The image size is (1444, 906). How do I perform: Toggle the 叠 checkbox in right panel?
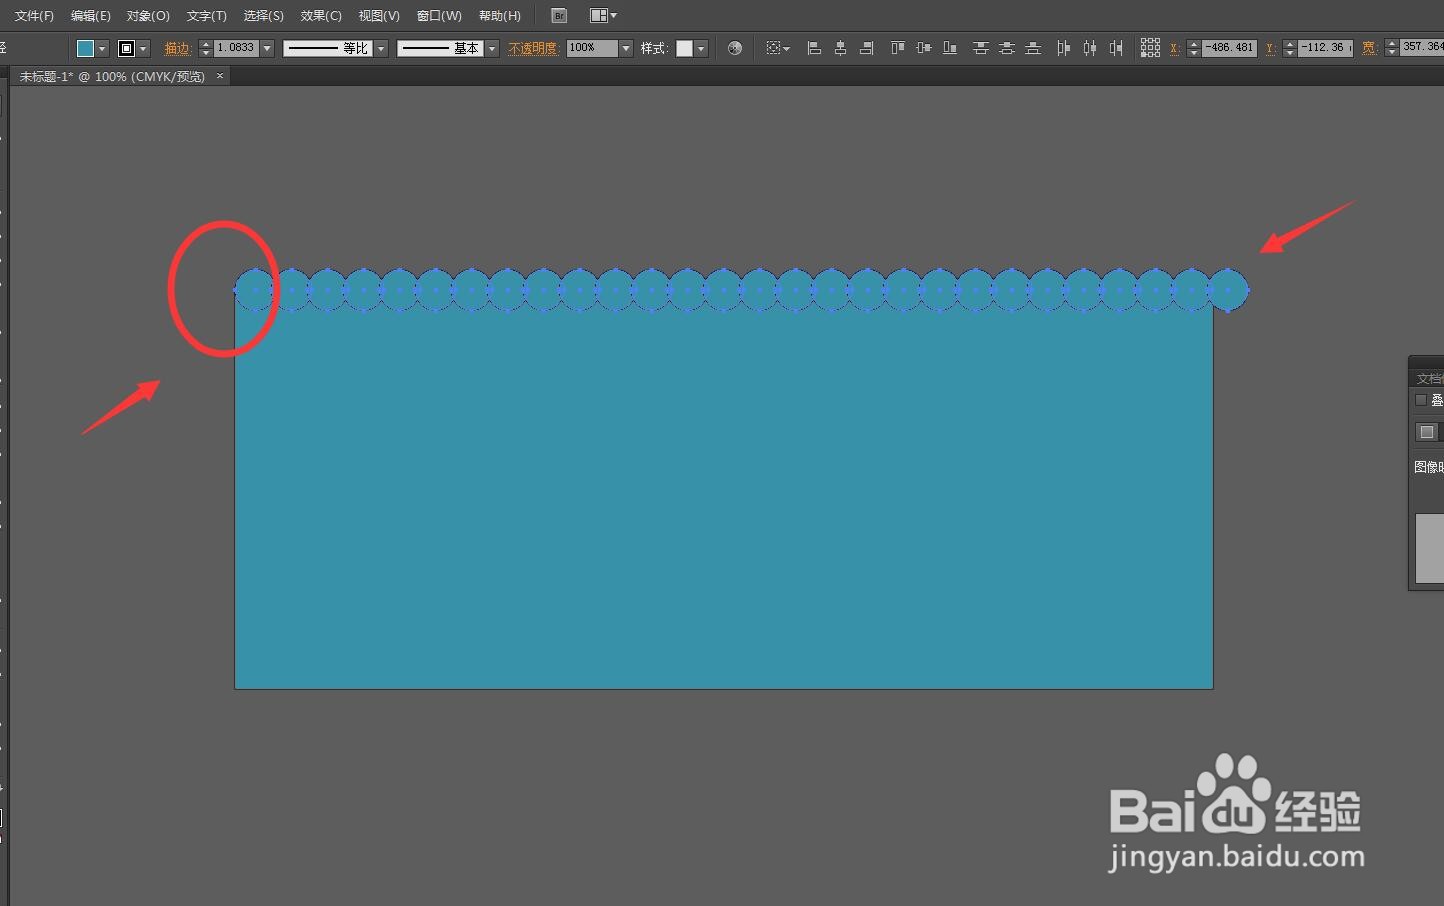tap(1421, 400)
